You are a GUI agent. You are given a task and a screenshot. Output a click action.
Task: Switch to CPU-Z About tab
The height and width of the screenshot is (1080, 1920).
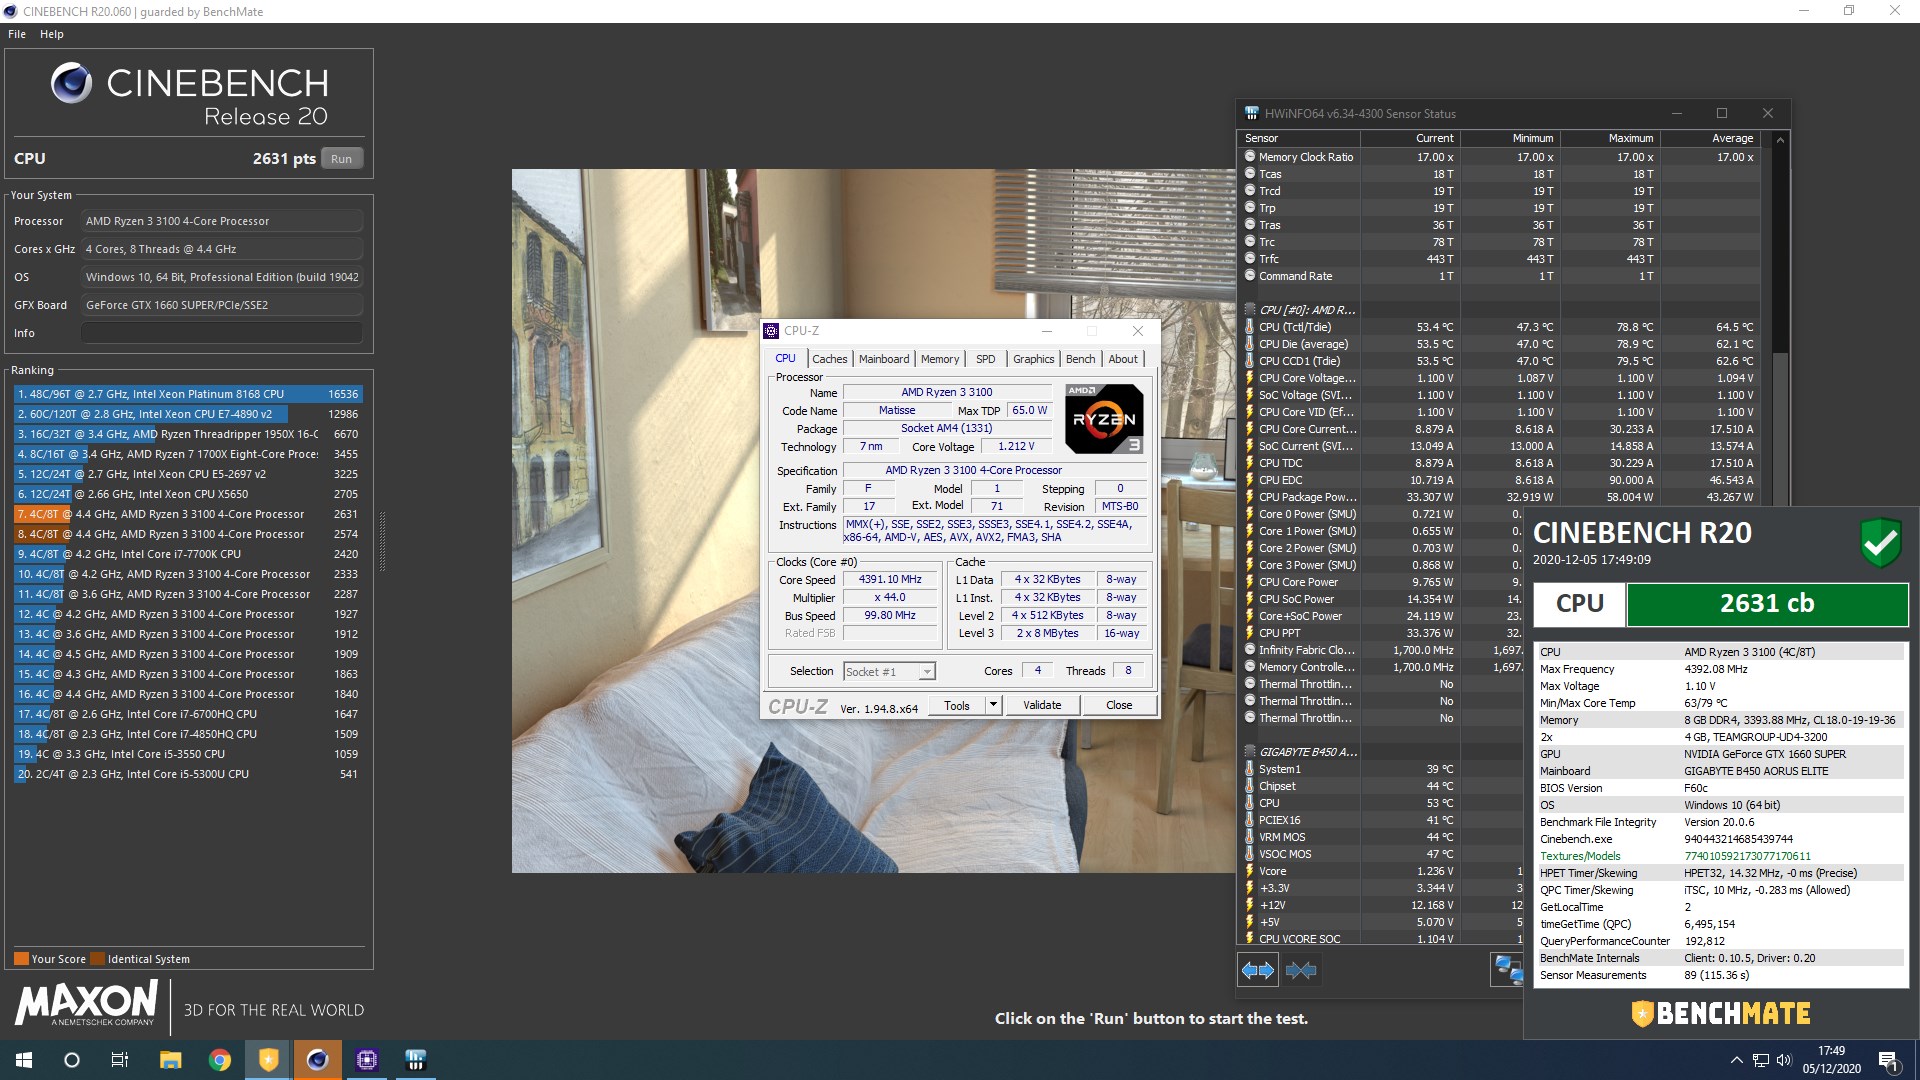pos(1123,359)
